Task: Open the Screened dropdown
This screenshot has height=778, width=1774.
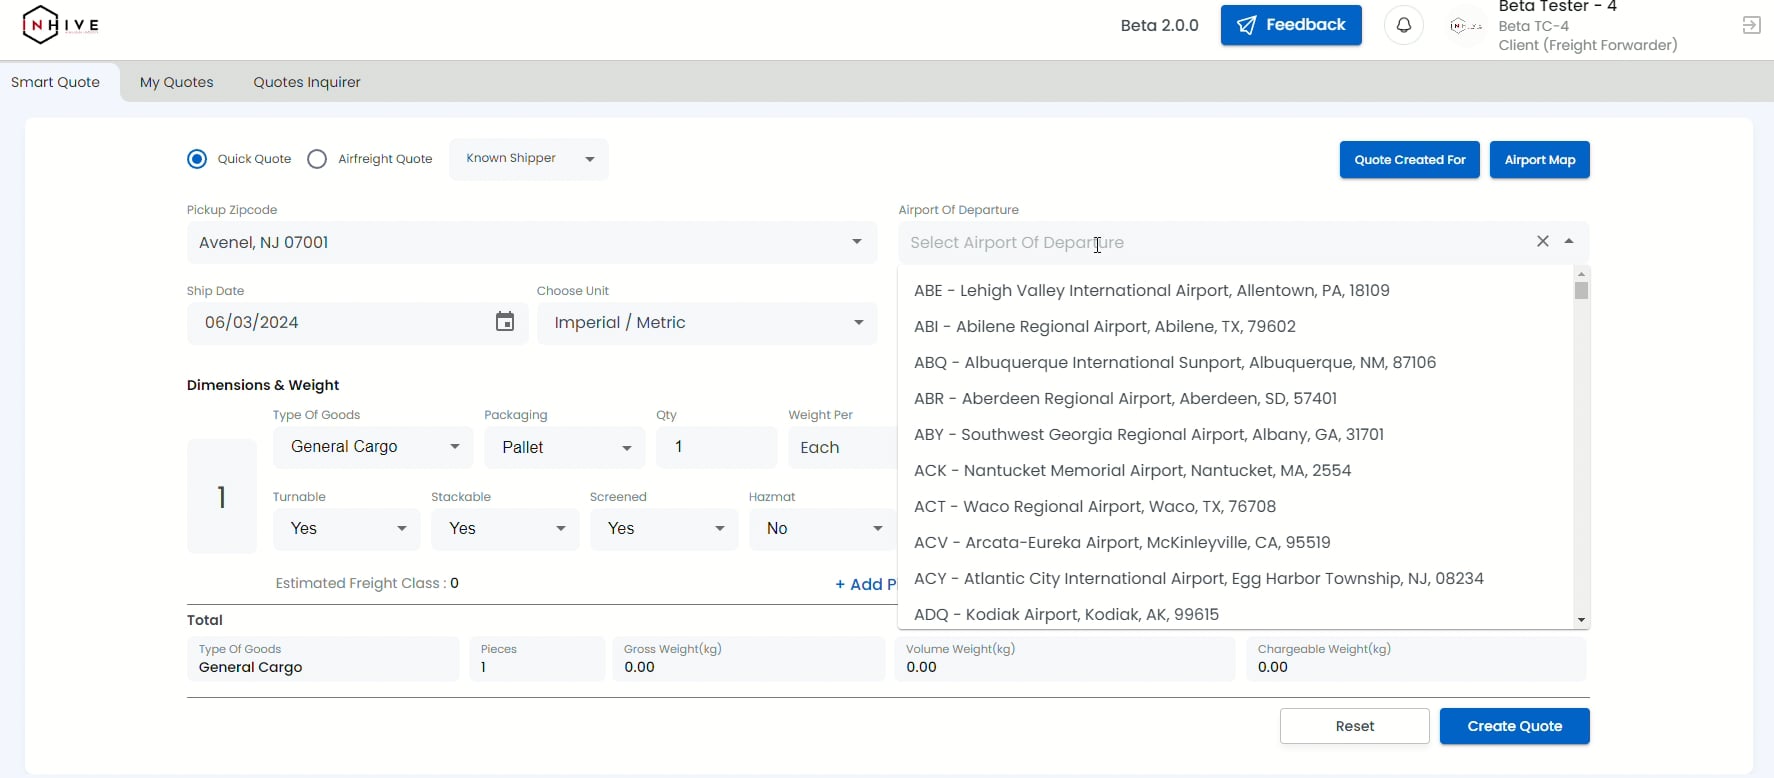Action: [664, 529]
